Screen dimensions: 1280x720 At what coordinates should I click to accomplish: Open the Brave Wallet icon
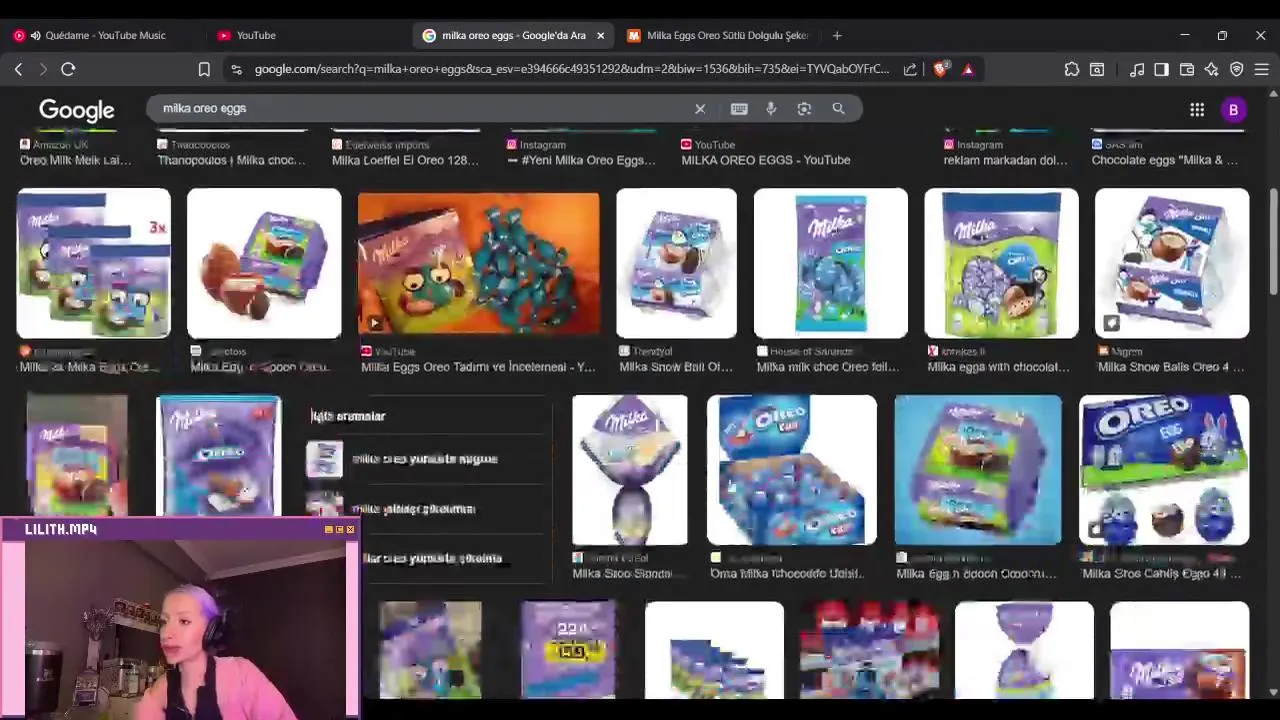coord(1187,69)
